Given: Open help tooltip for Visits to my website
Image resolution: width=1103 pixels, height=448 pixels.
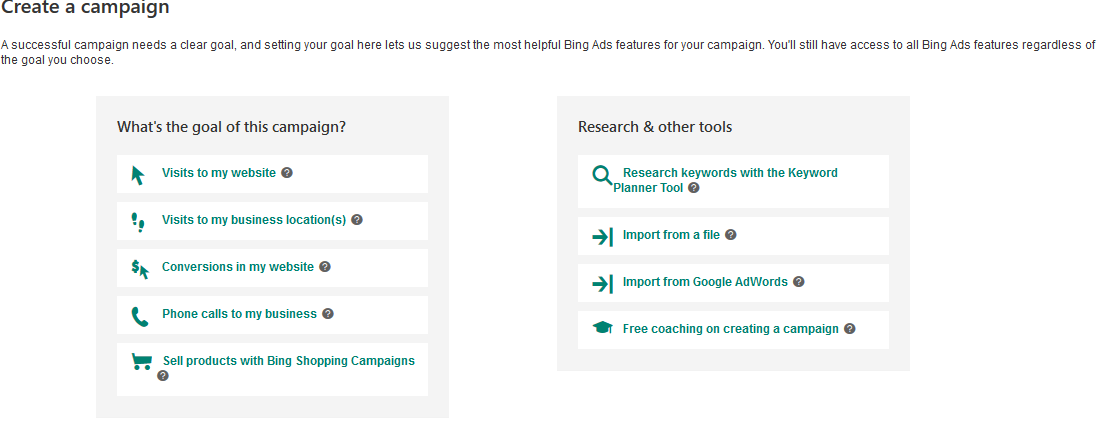Looking at the screenshot, I should (x=287, y=172).
